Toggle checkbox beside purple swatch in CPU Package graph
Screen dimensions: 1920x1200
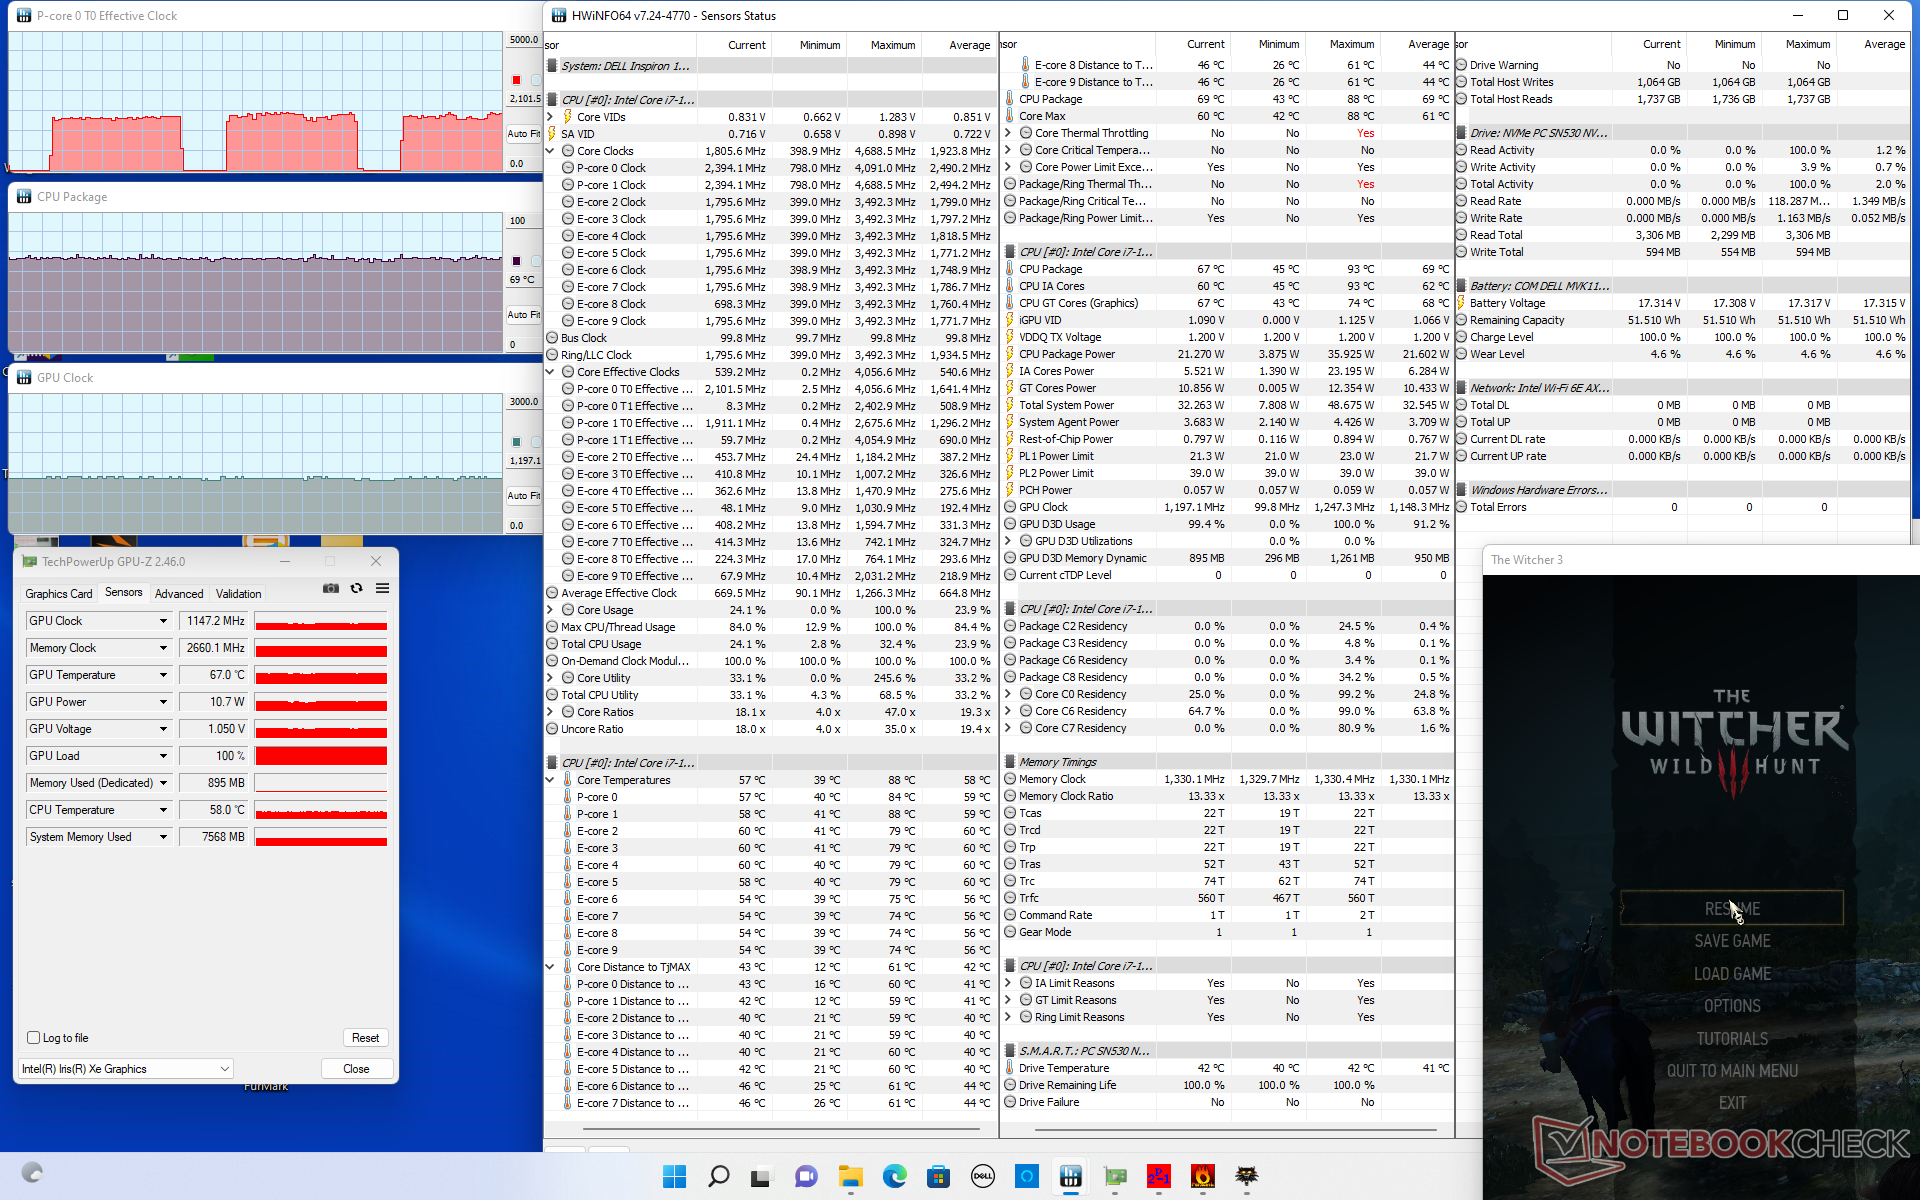[535, 261]
